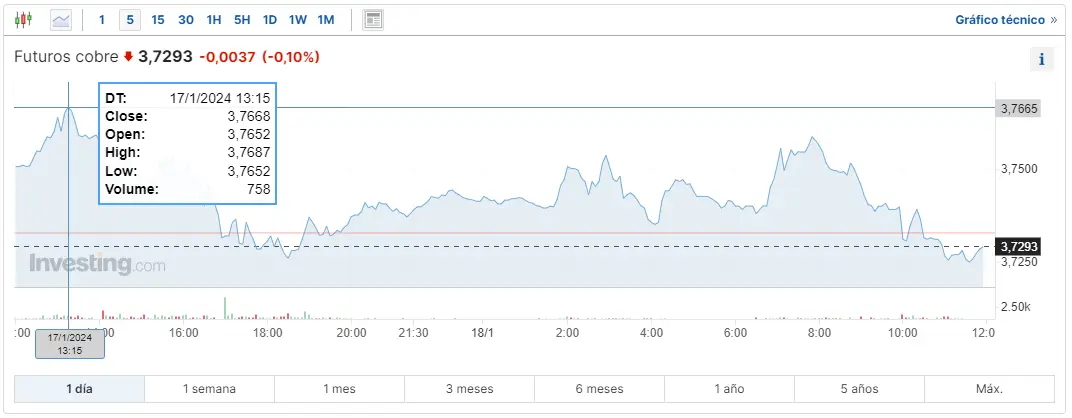Click the 17/1/2024 13:15 time marker
Viewport: 1072px width, 418px height.
click(x=70, y=342)
